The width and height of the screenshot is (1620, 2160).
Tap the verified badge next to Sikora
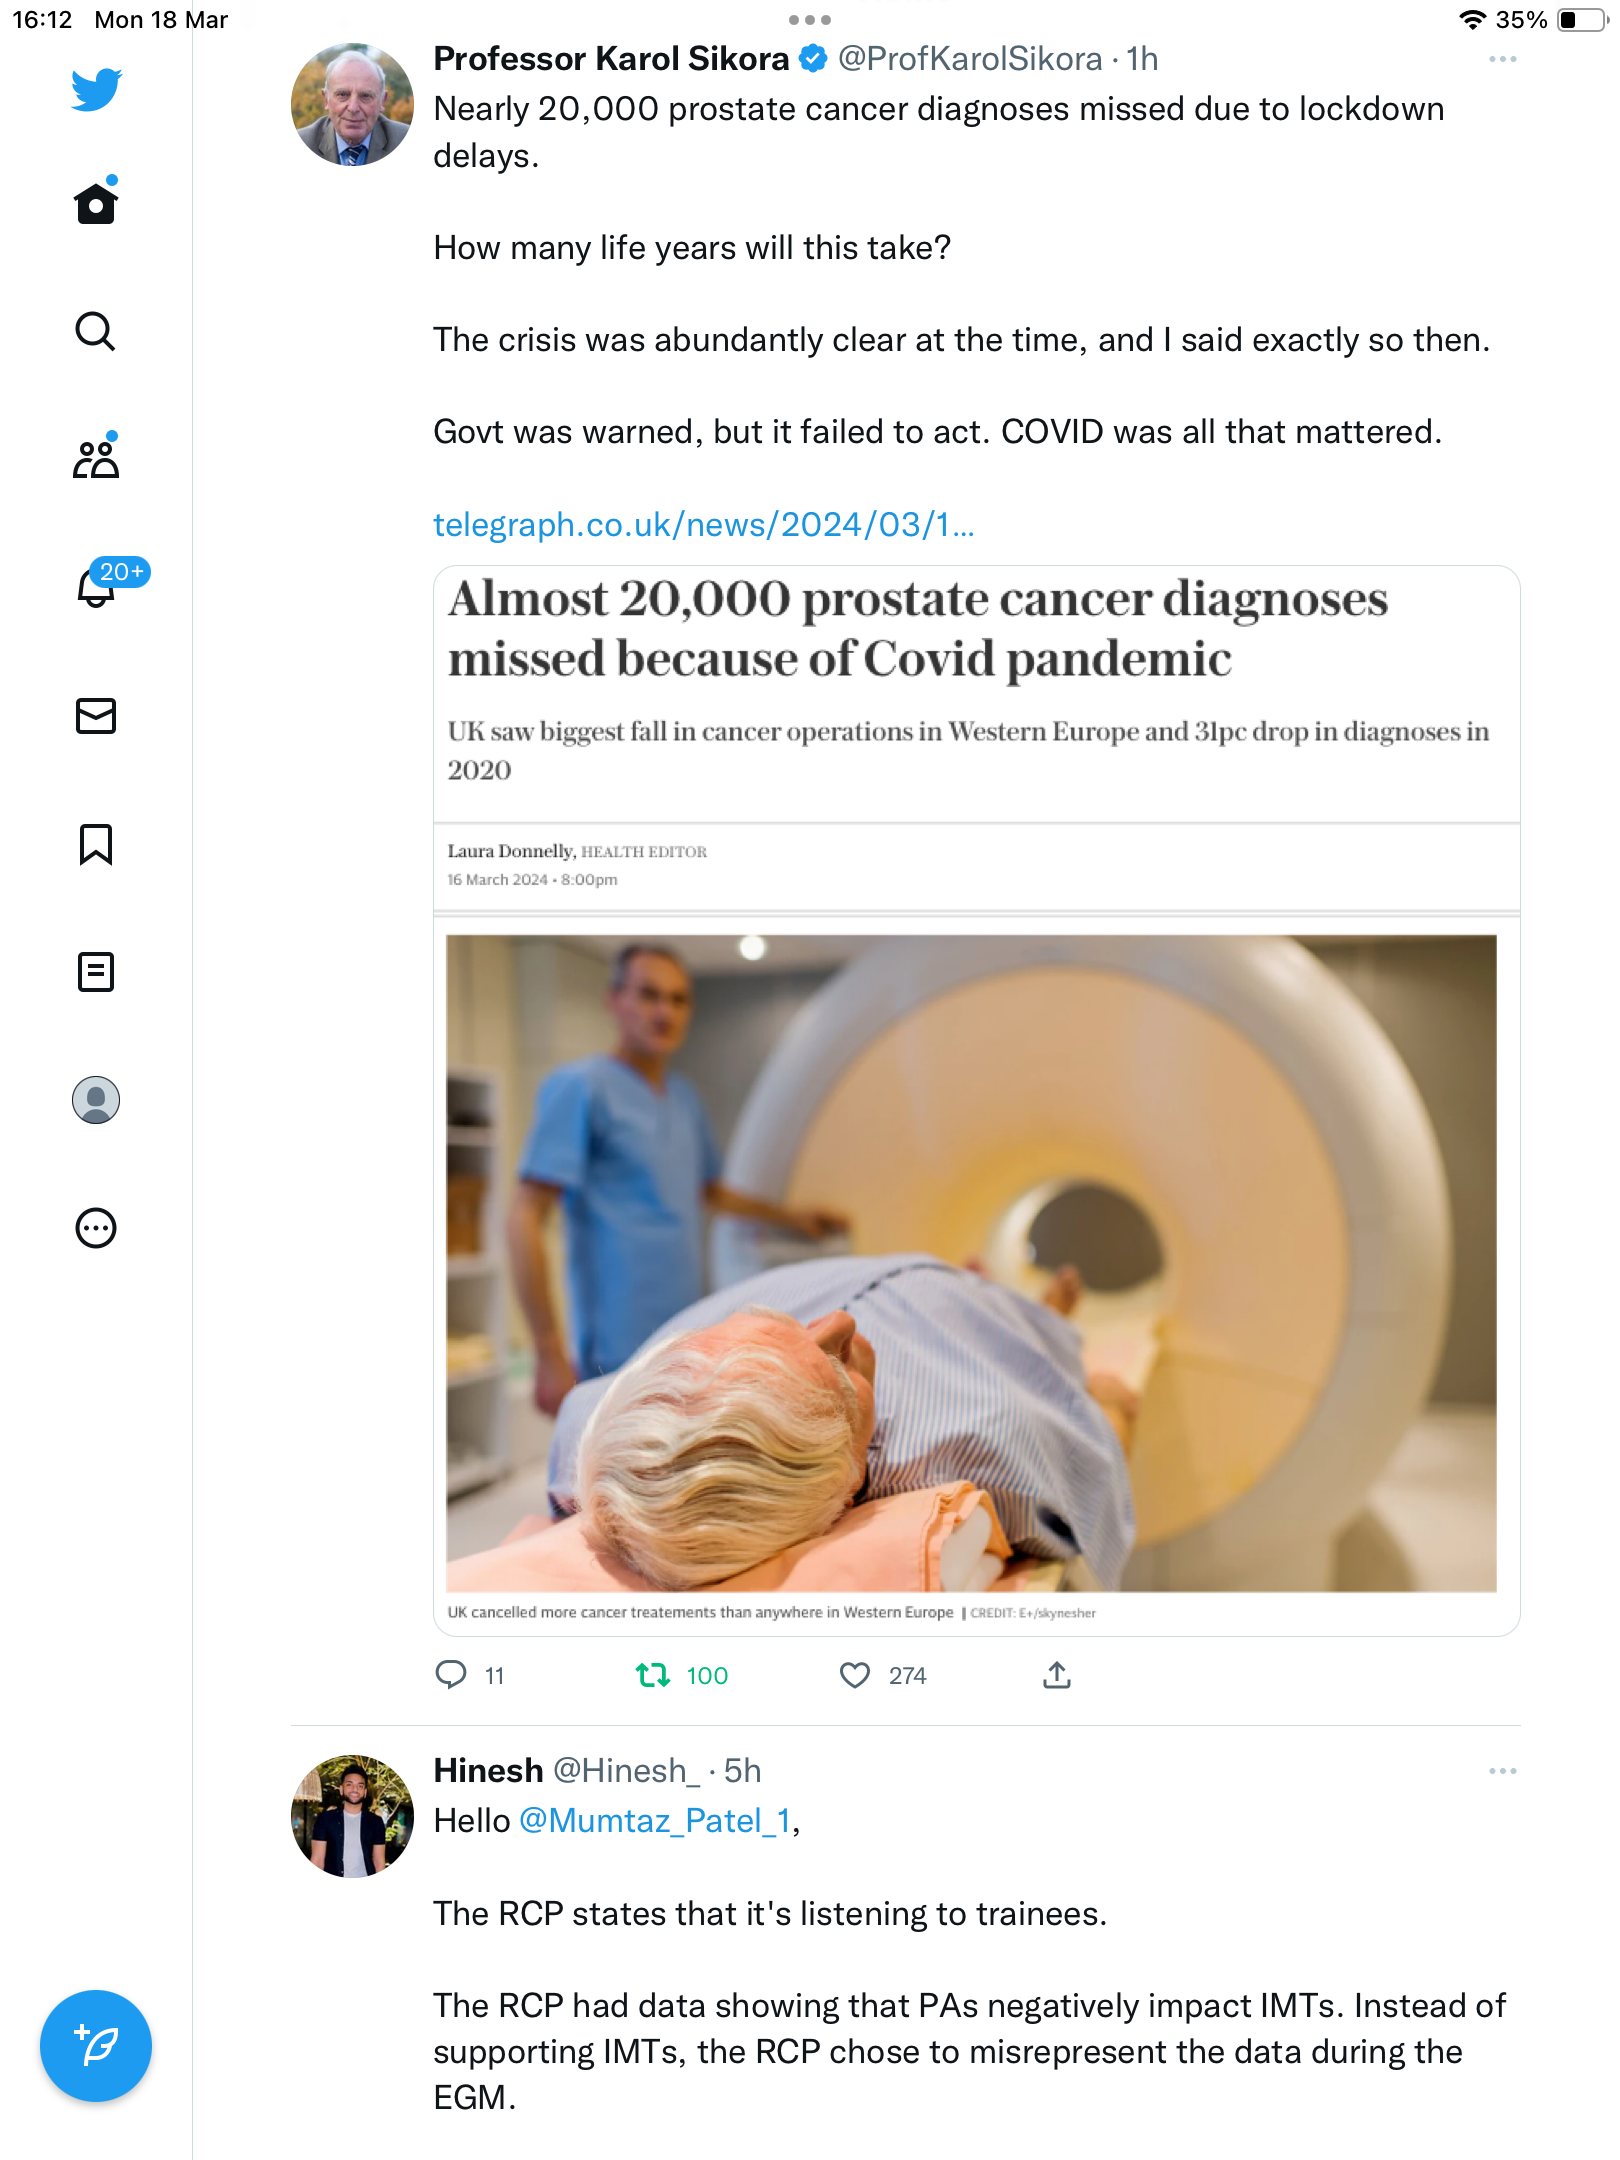[x=813, y=59]
